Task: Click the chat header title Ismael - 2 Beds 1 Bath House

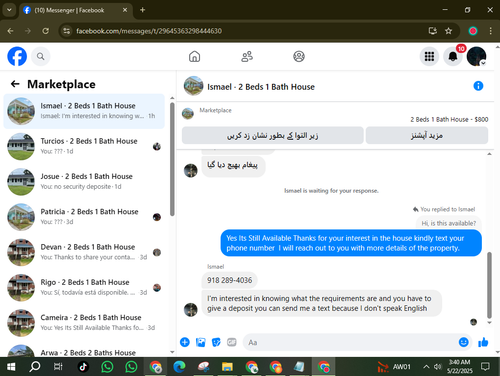Action: (x=261, y=87)
